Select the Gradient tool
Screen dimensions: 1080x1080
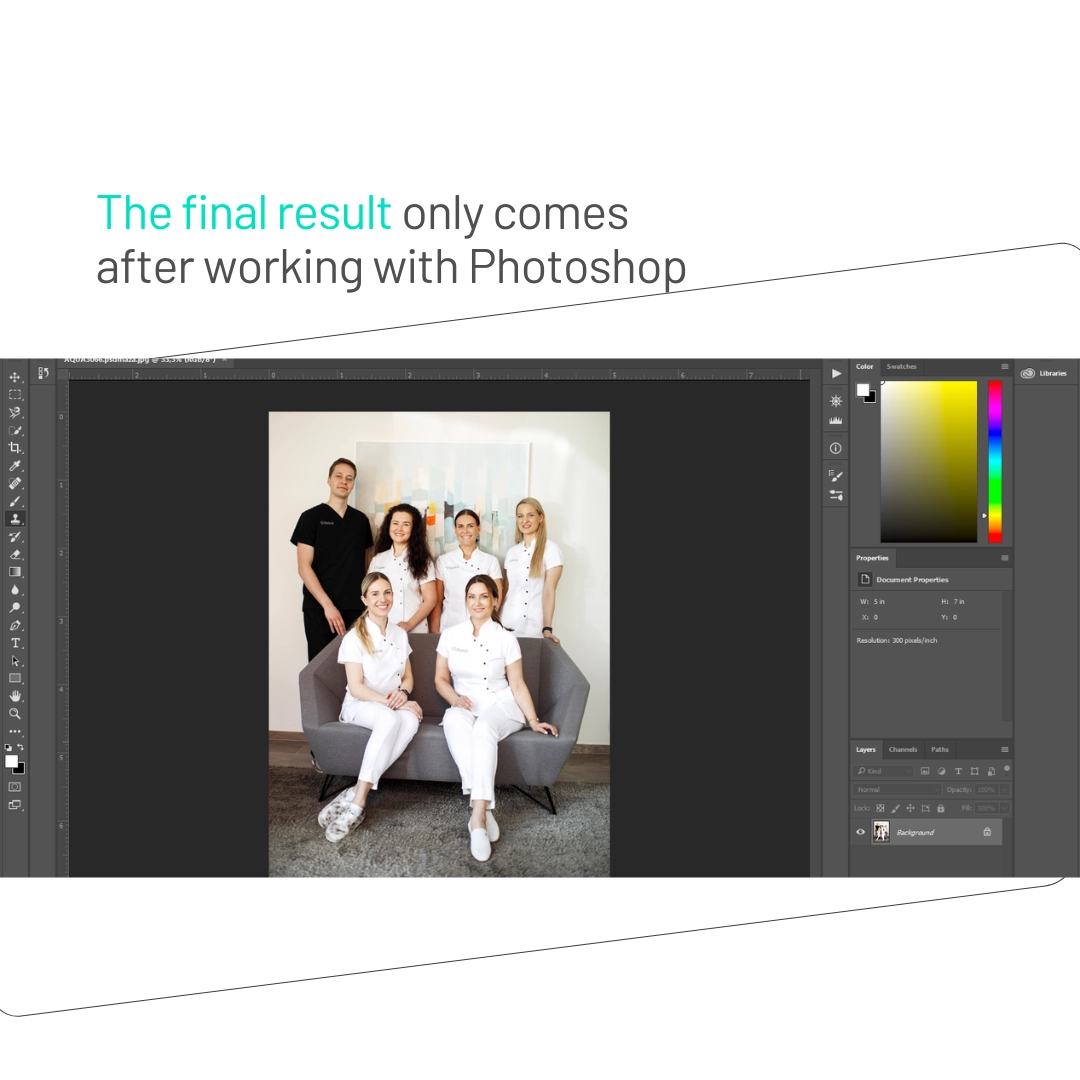[x=14, y=572]
